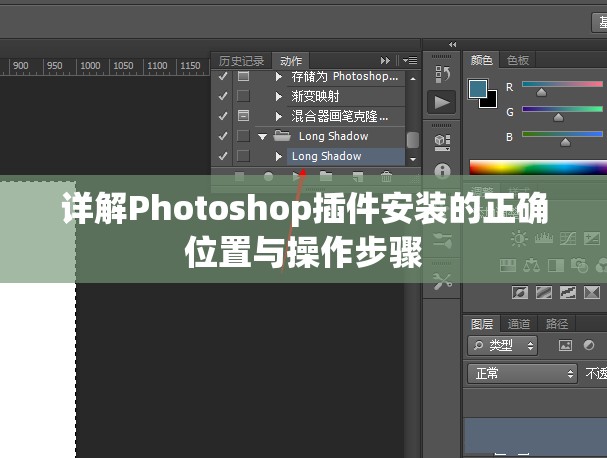This screenshot has height=458, width=607.
Task: Toggle the checkmark for the highlighted Long Shadow action
Action: [x=223, y=156]
